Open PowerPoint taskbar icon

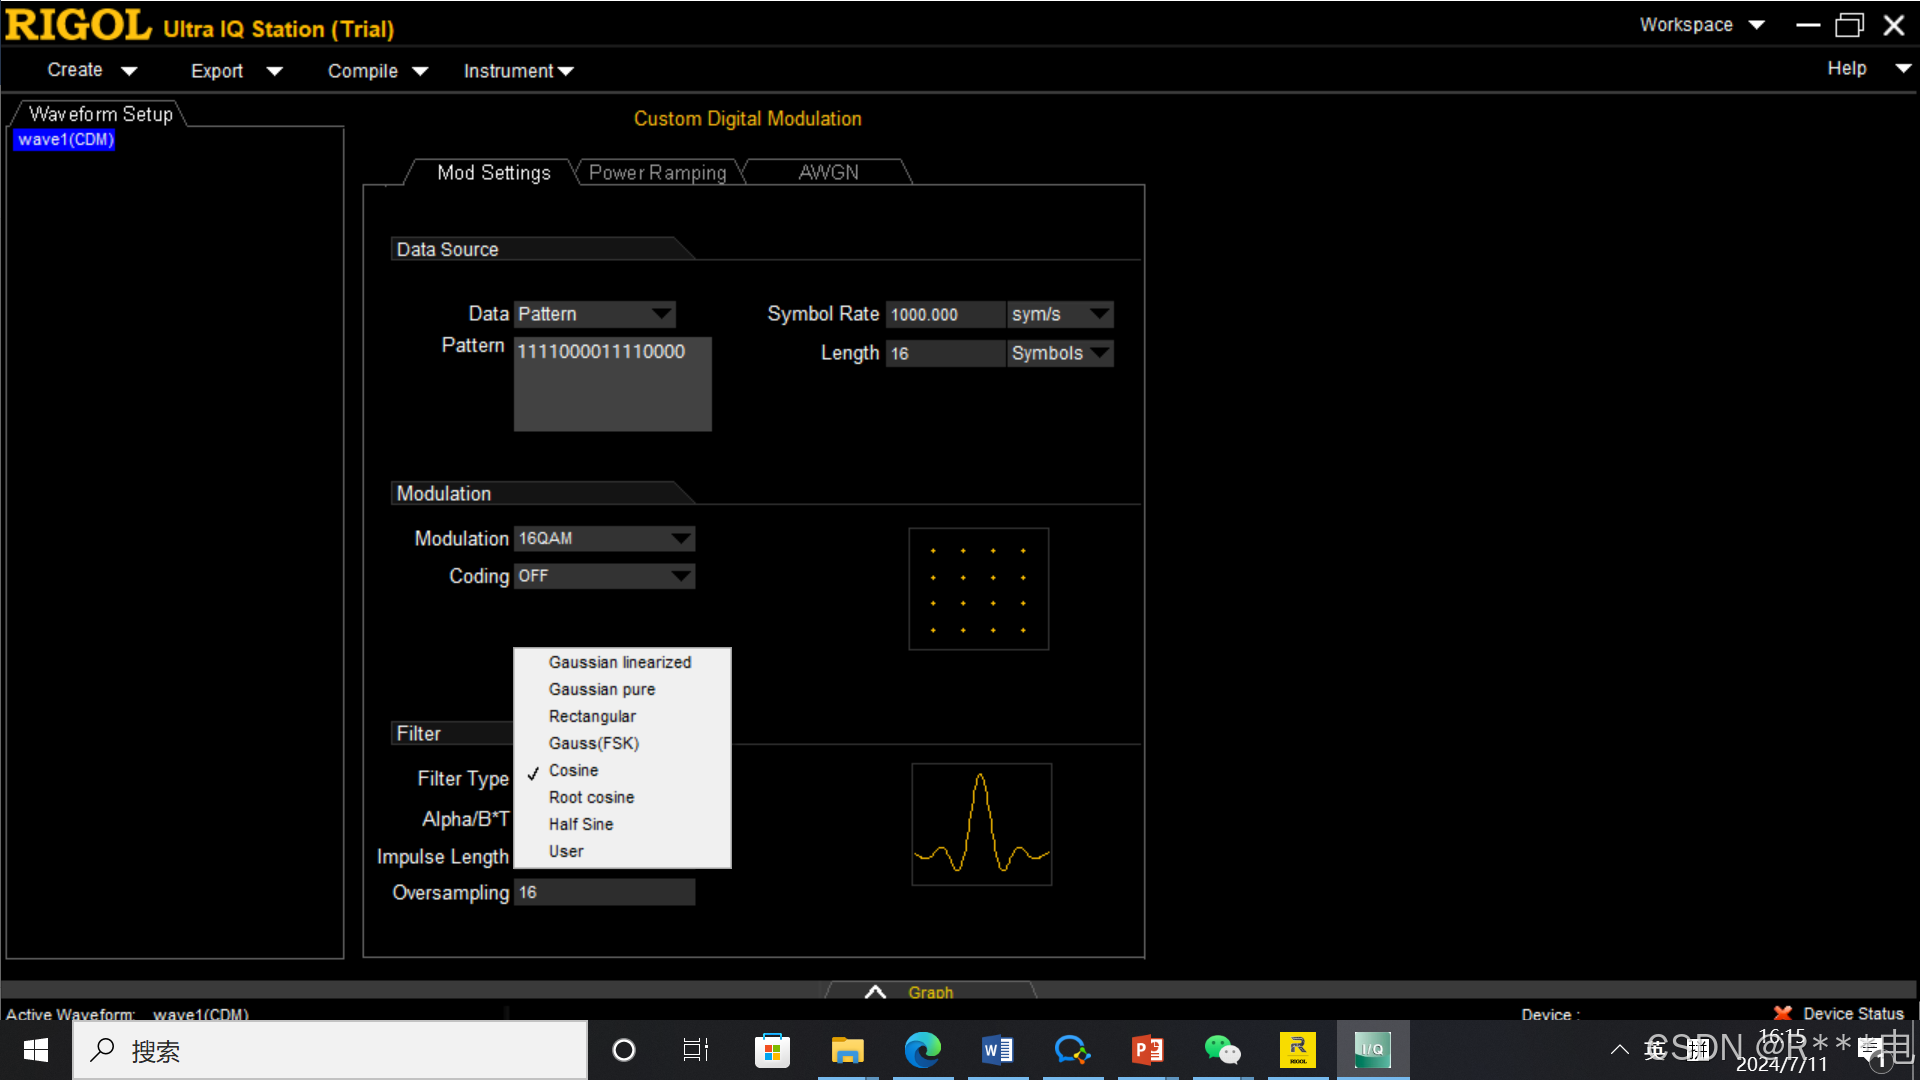1147,1050
